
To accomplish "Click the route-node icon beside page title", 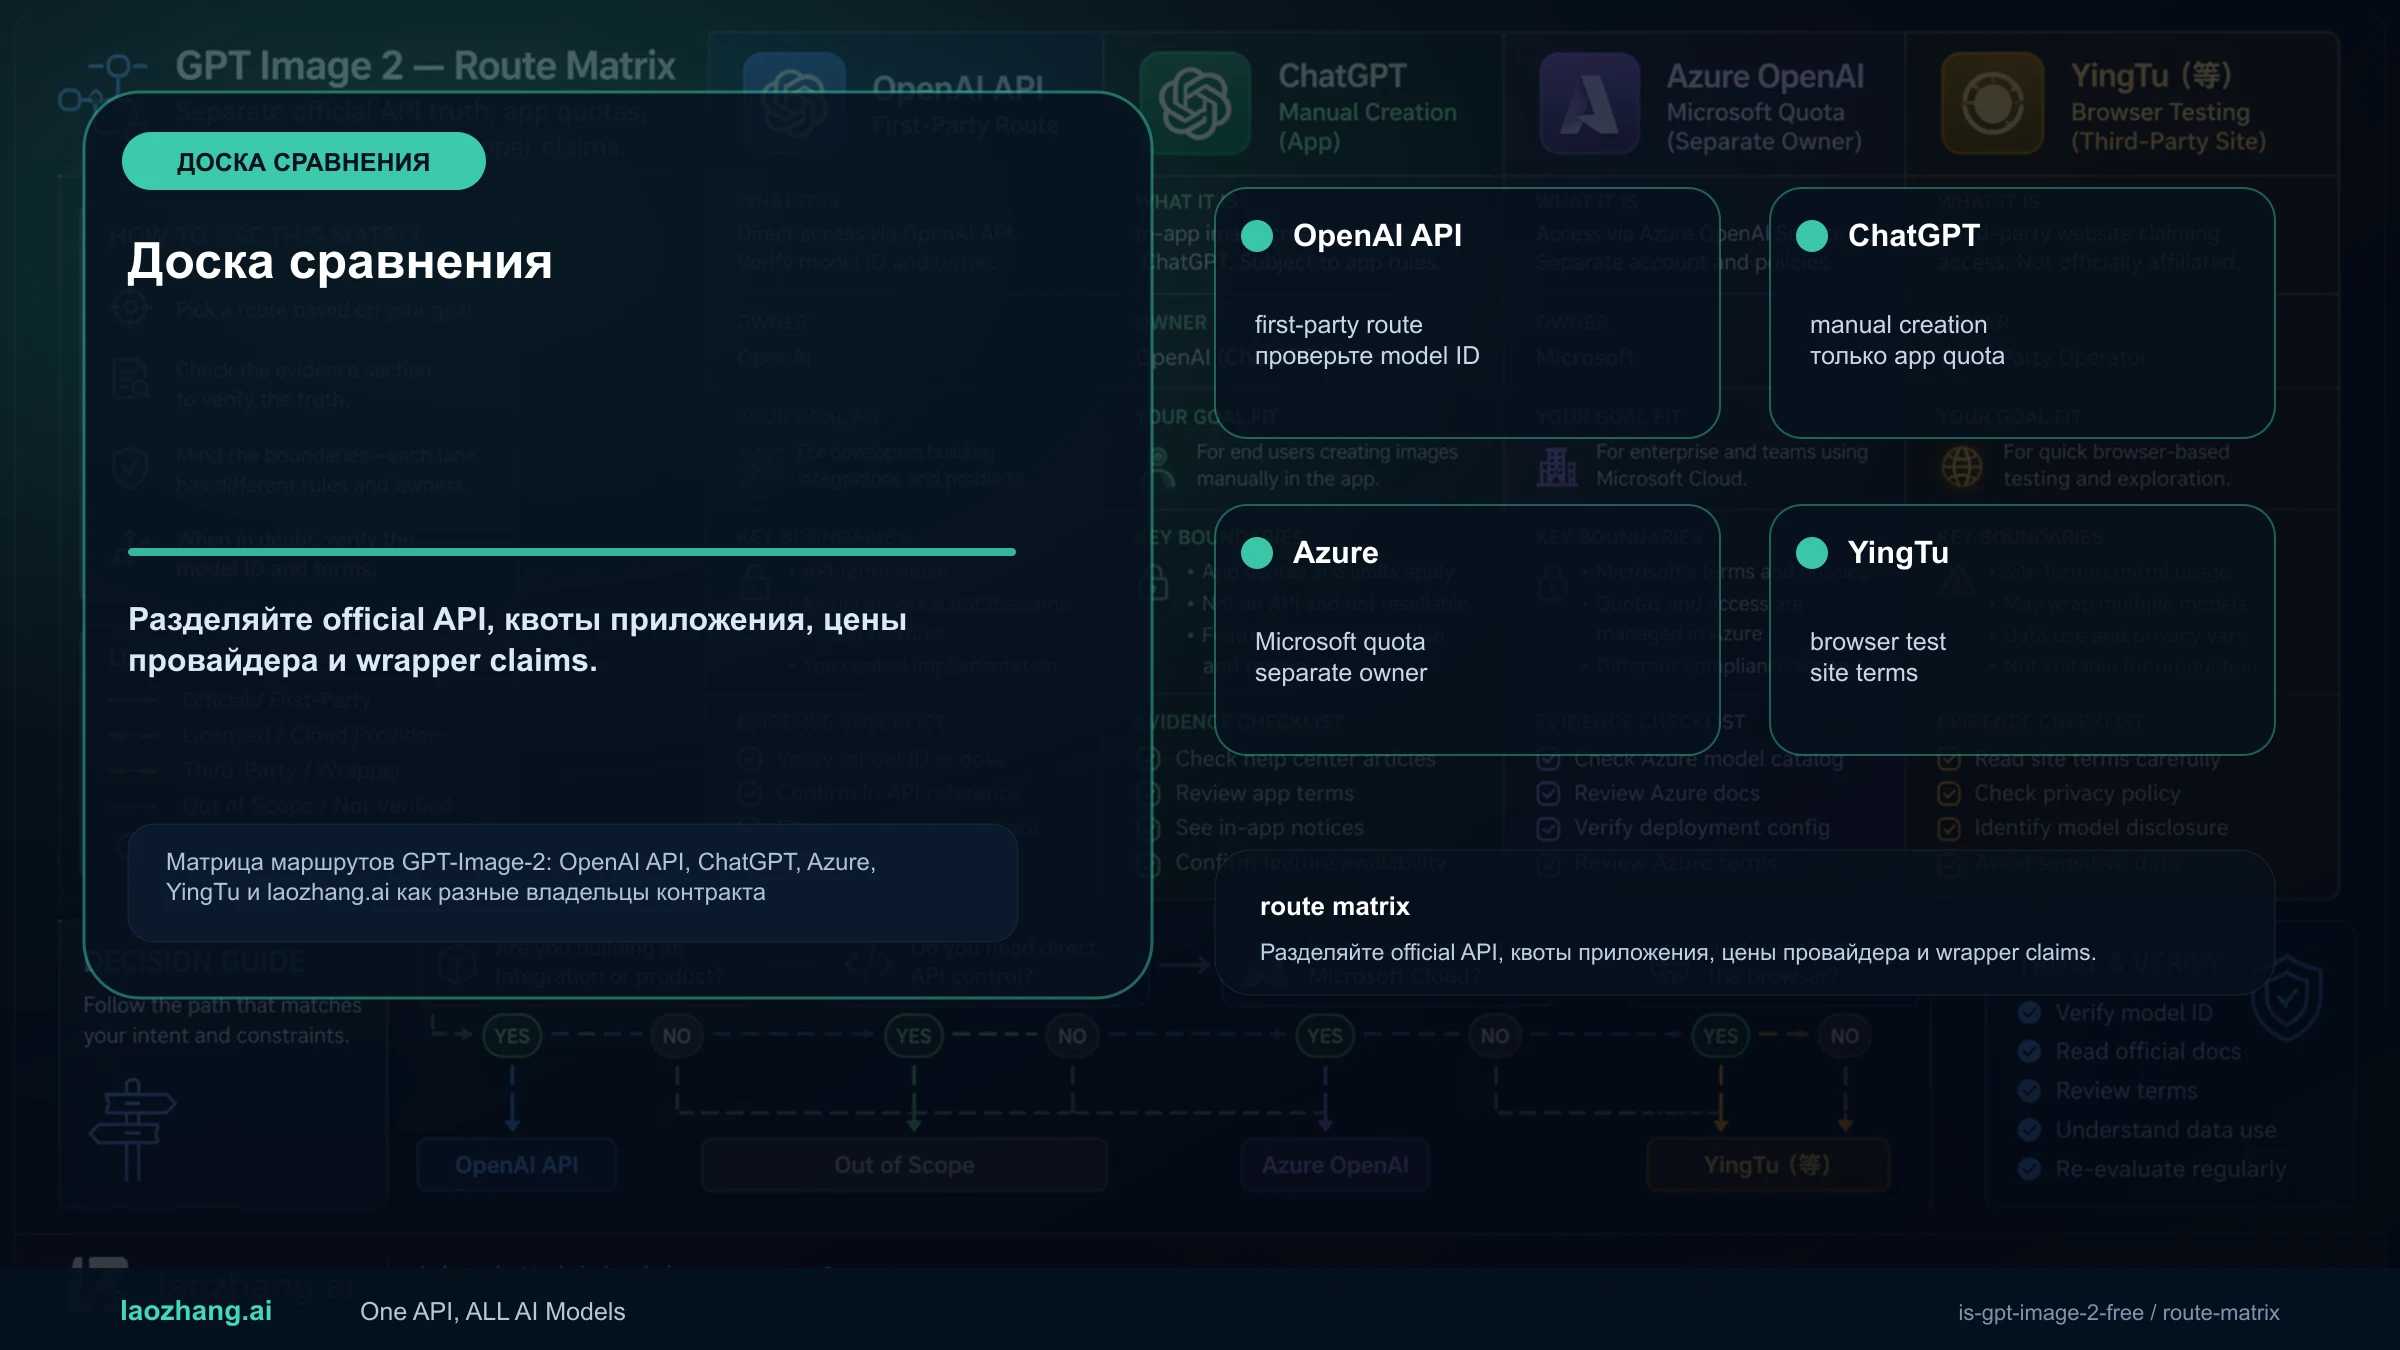I will 103,83.
